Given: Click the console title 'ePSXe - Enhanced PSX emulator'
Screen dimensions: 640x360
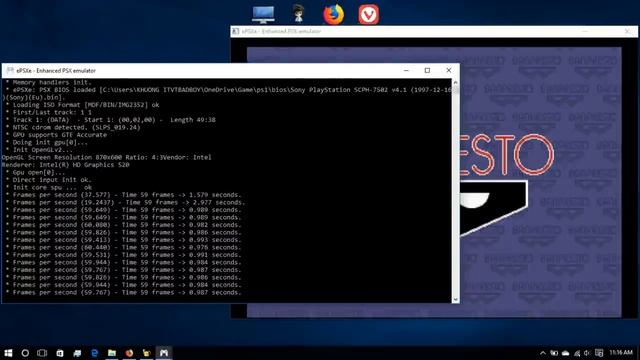Looking at the screenshot, I should click(x=56, y=71).
